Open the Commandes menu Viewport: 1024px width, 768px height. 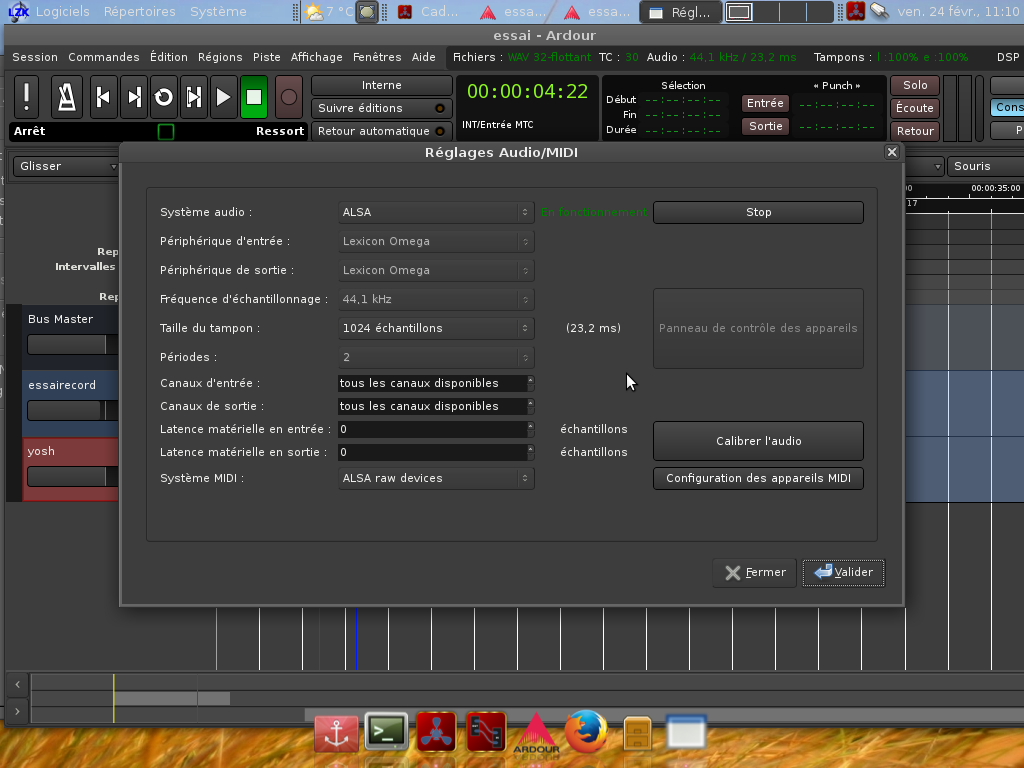coord(103,57)
